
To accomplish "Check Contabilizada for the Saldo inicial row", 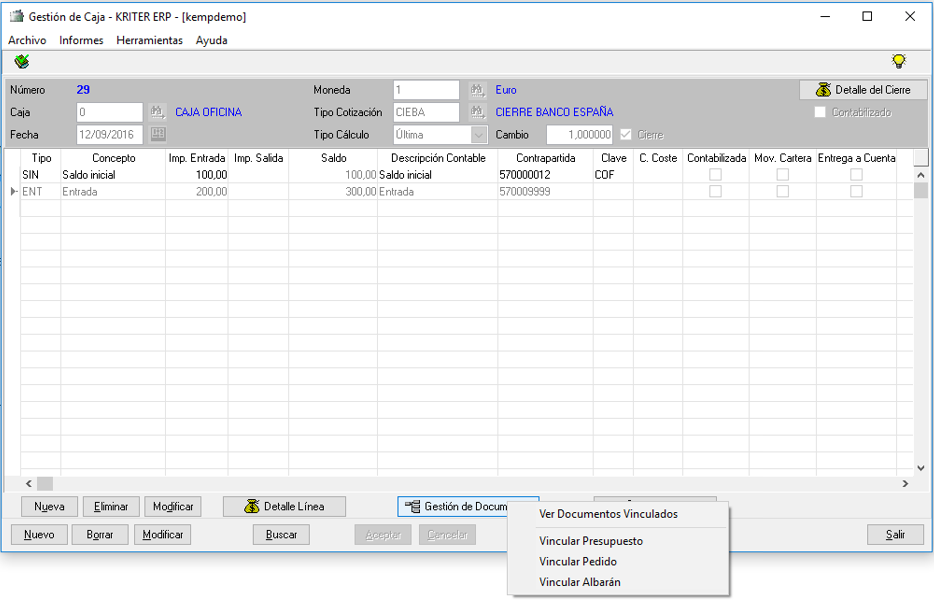I will coord(715,174).
